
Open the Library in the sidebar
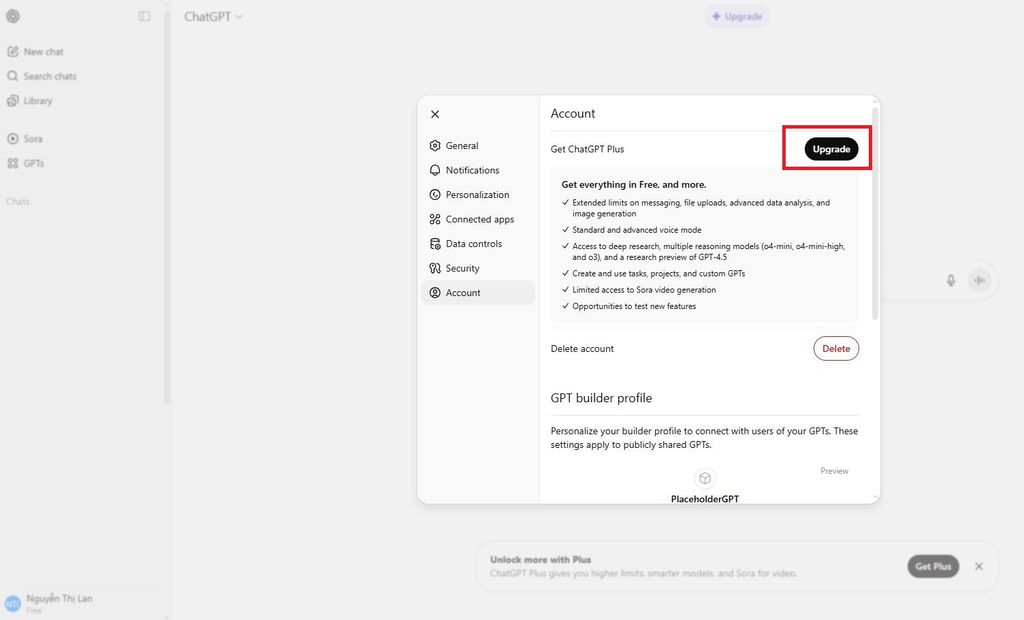coord(37,101)
